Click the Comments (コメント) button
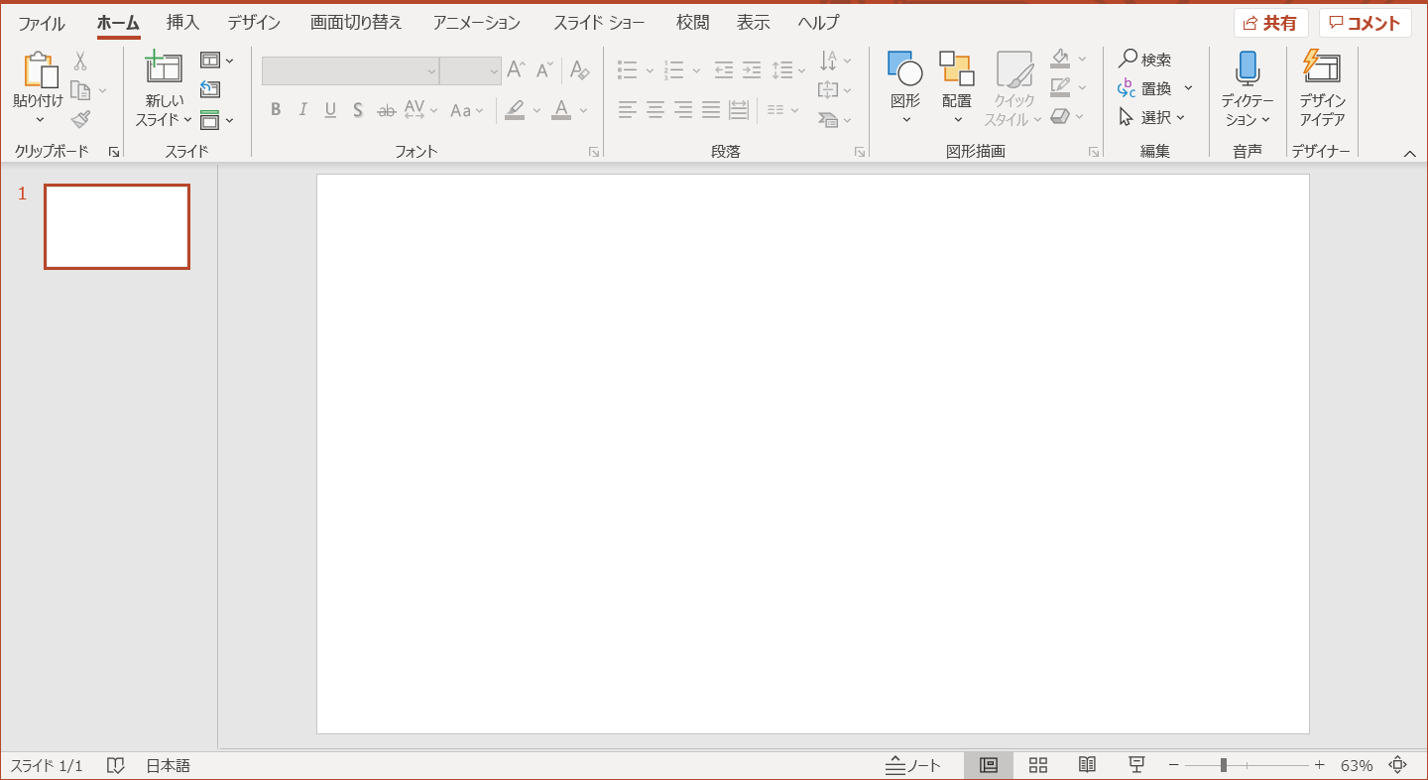 point(1364,23)
